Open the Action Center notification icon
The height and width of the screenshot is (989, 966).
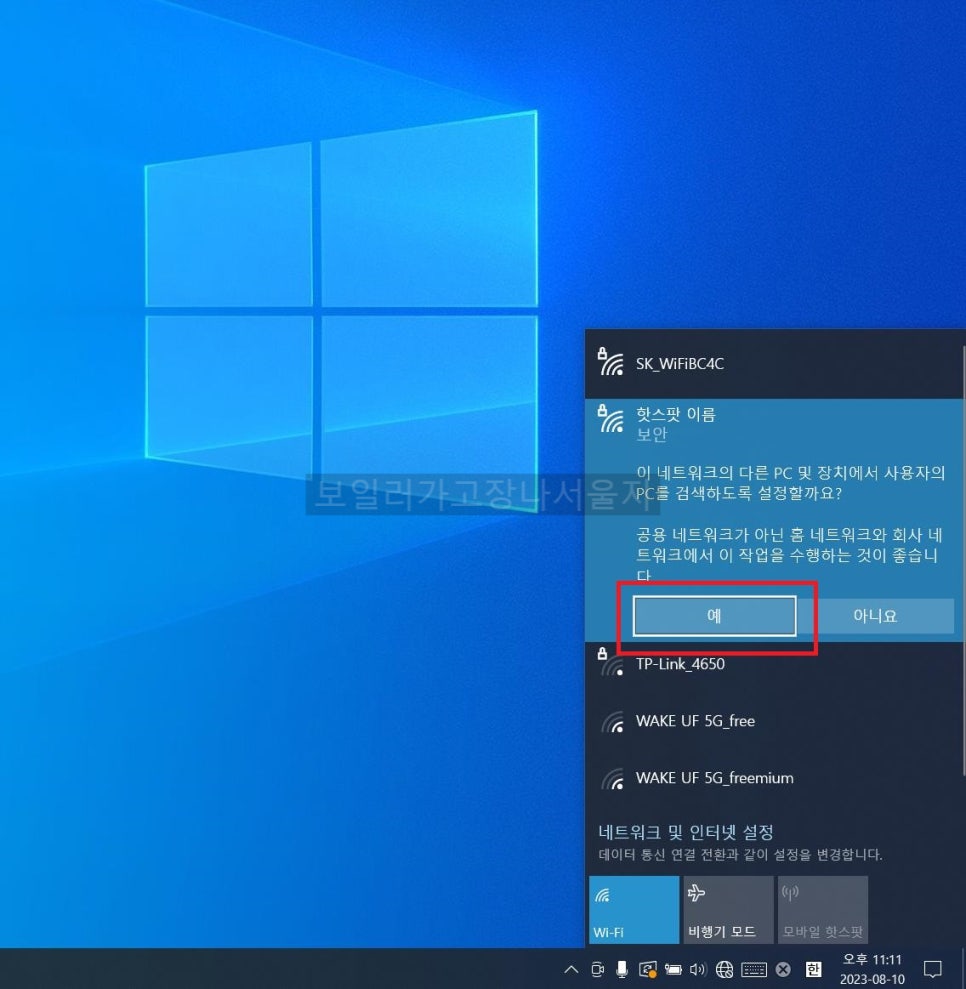click(x=933, y=969)
